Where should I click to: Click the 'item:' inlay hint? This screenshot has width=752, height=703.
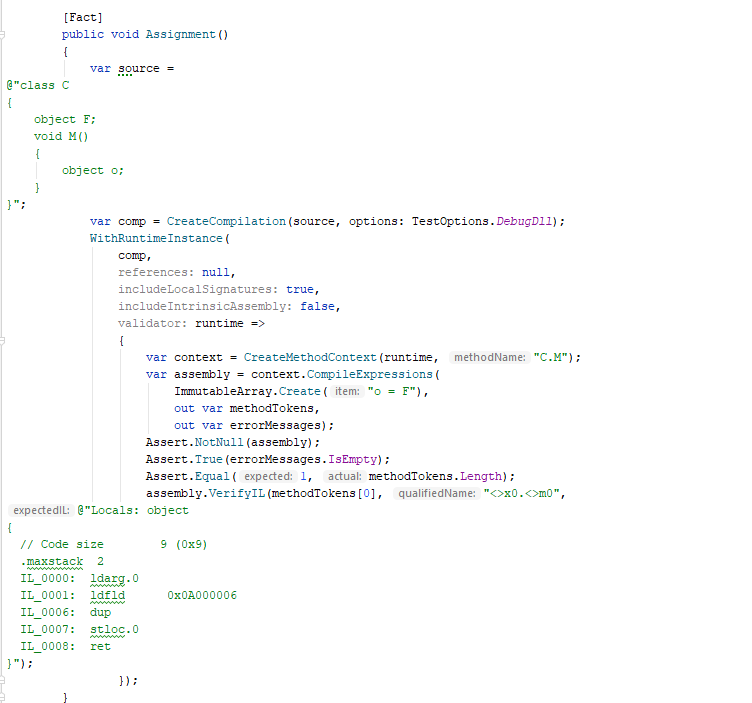click(x=347, y=392)
